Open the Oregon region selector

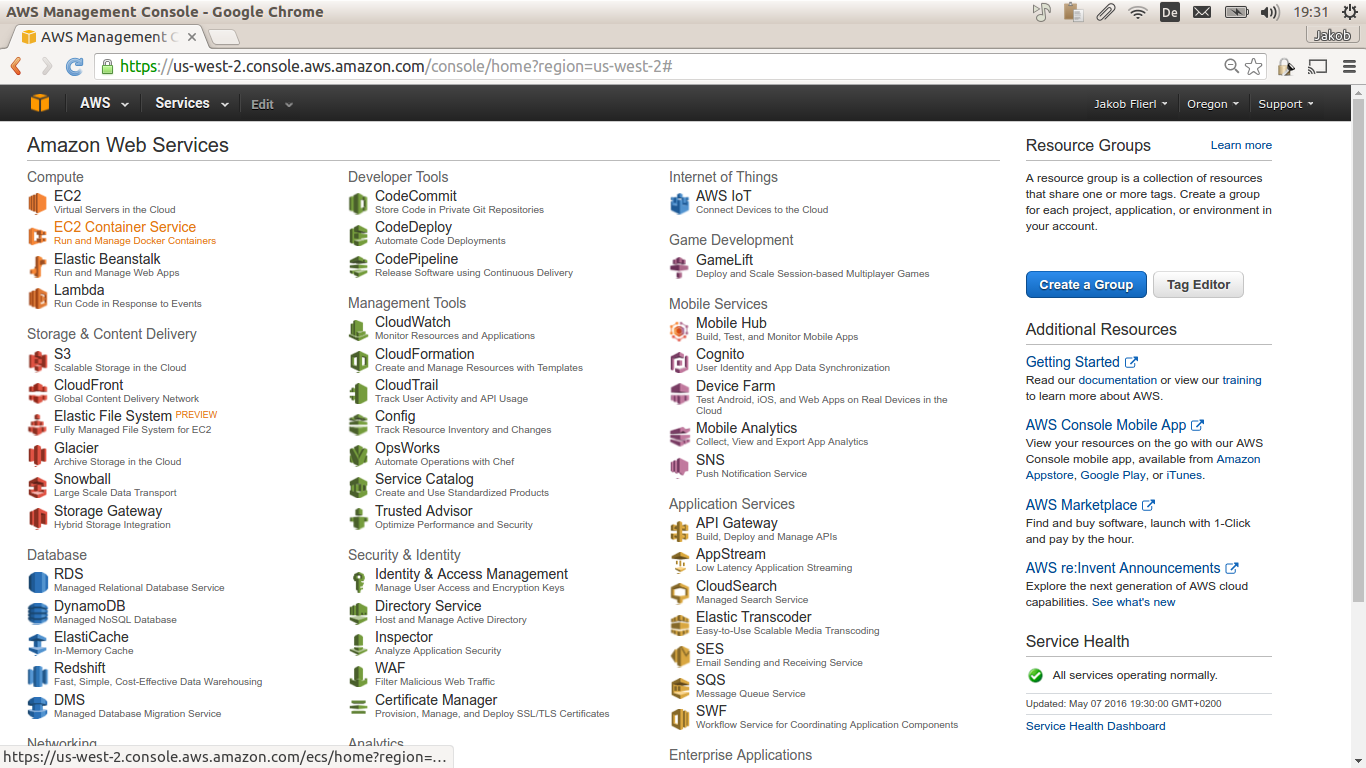point(1213,104)
